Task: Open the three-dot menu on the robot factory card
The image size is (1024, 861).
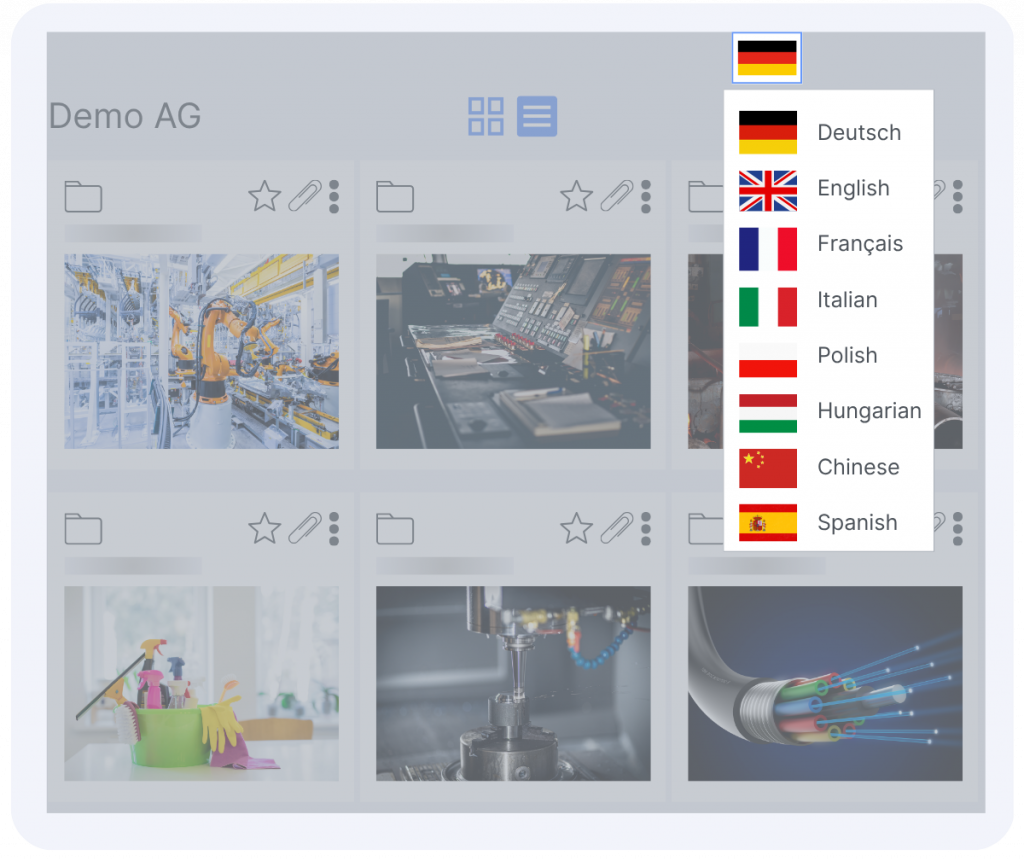Action: click(x=334, y=196)
